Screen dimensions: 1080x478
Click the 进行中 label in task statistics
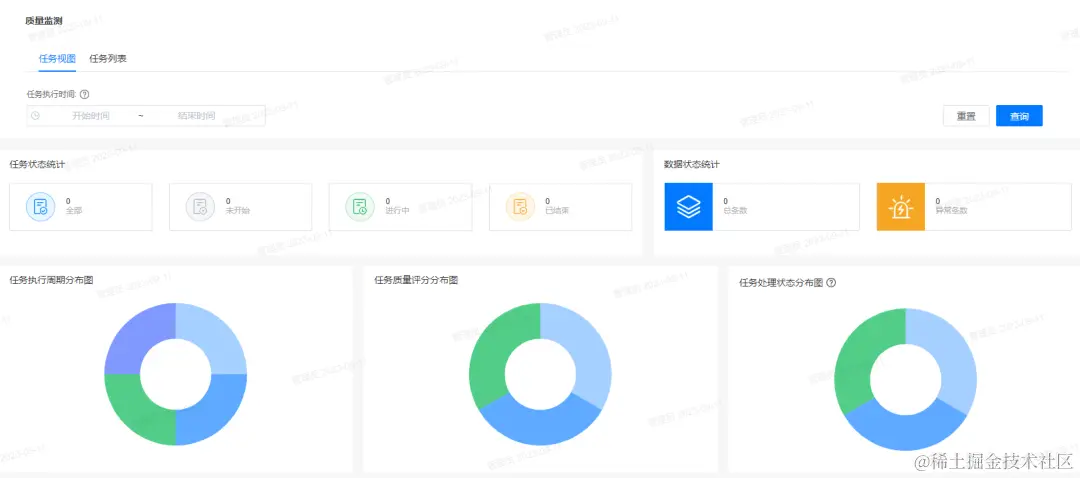[397, 211]
